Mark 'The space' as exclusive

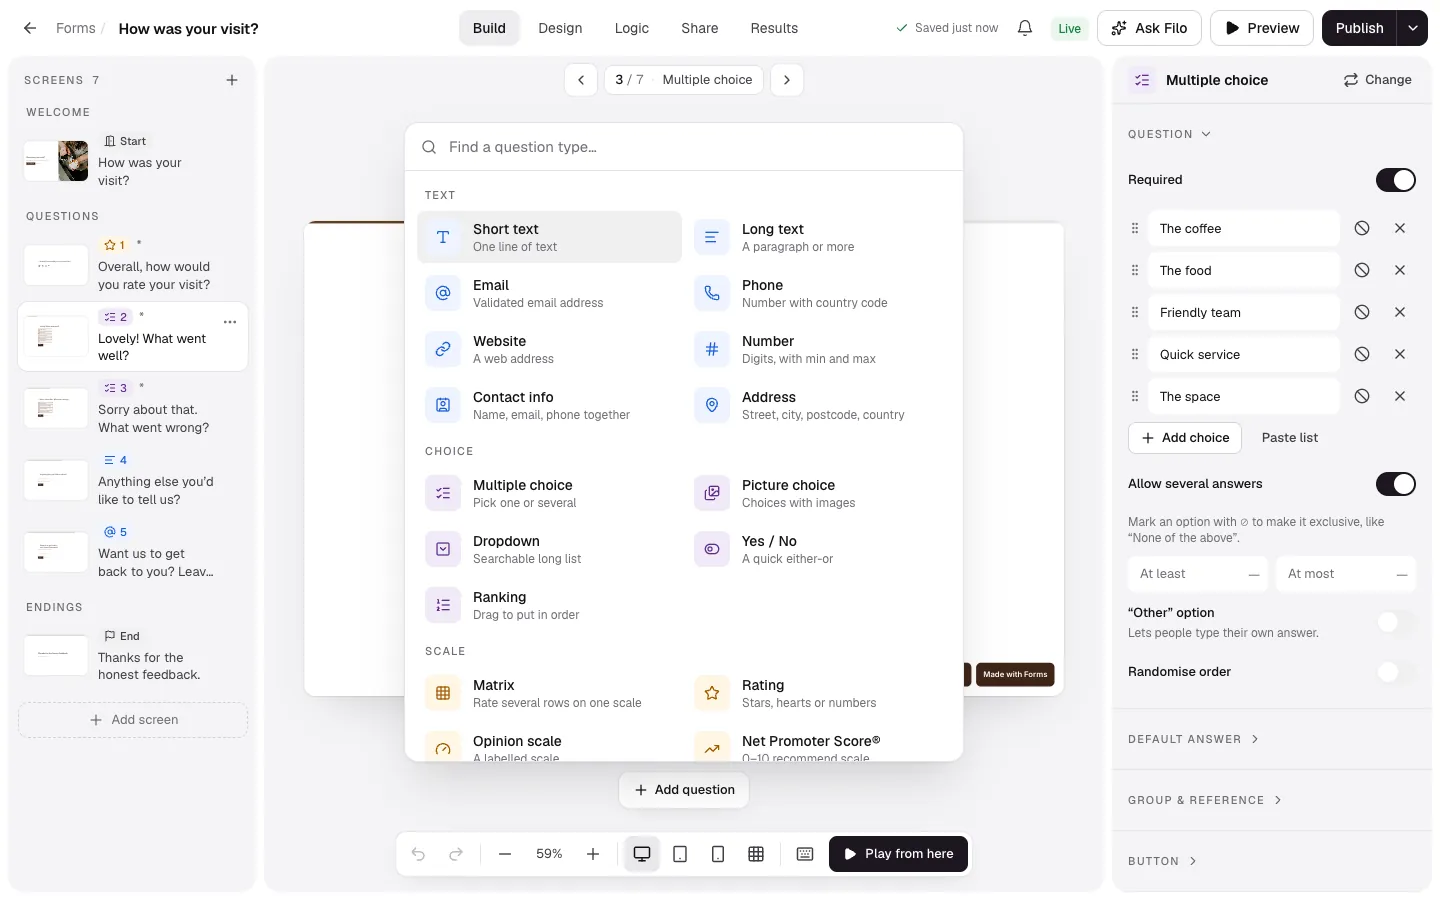pyautogui.click(x=1362, y=396)
